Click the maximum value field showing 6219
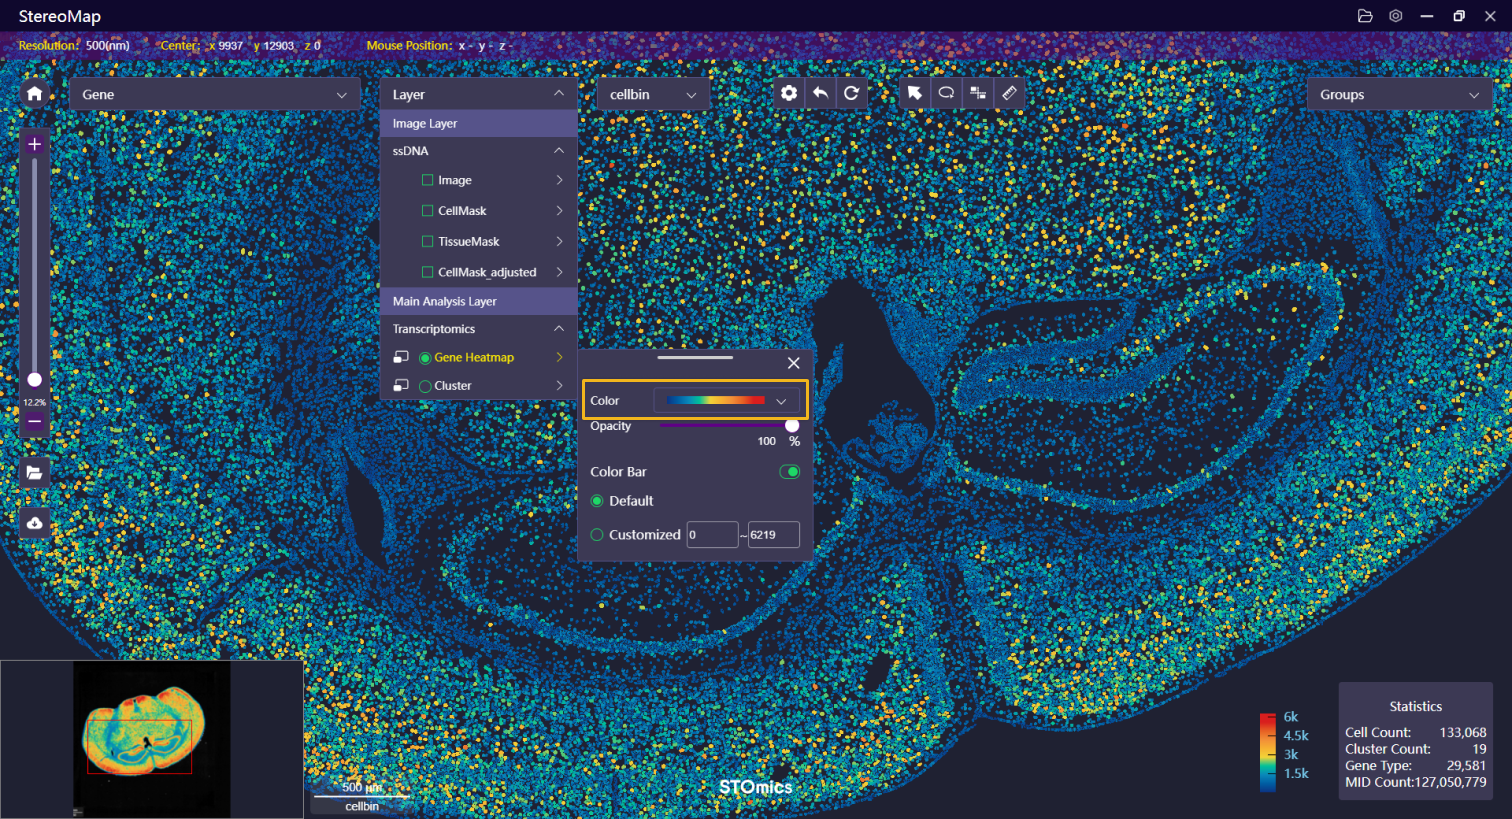 [773, 535]
